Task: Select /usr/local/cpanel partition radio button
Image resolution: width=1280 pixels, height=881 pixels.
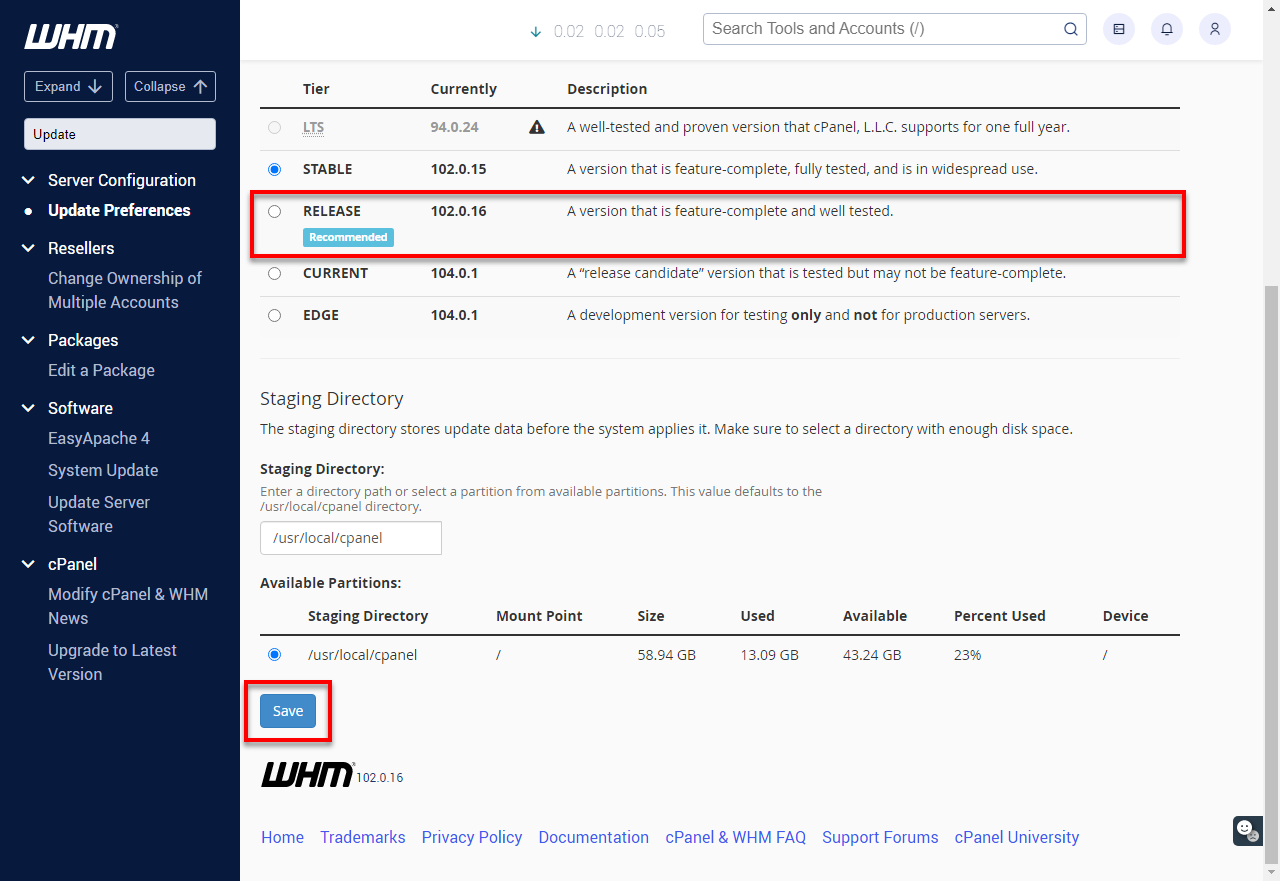Action: click(x=275, y=655)
